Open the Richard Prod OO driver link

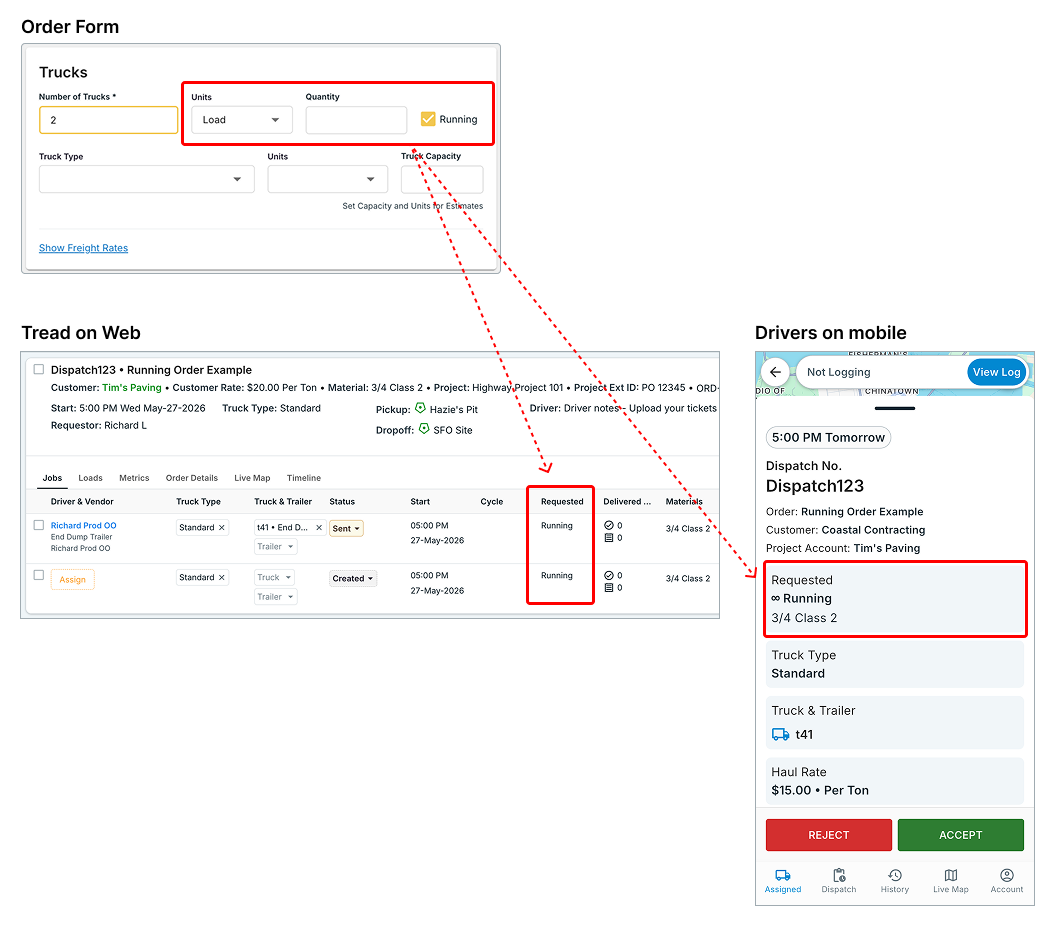[83, 526]
